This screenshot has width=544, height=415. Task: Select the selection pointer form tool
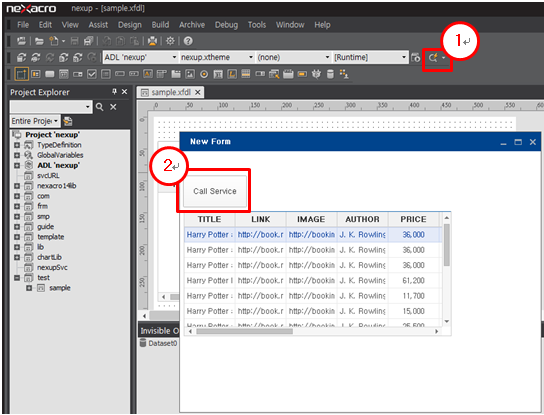point(21,74)
